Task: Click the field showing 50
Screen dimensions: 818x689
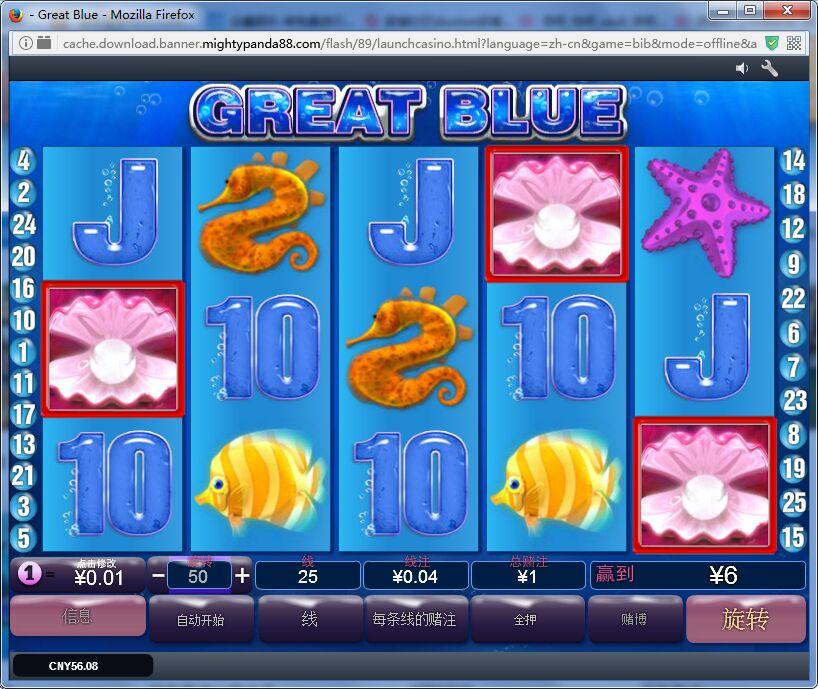Action: (199, 576)
